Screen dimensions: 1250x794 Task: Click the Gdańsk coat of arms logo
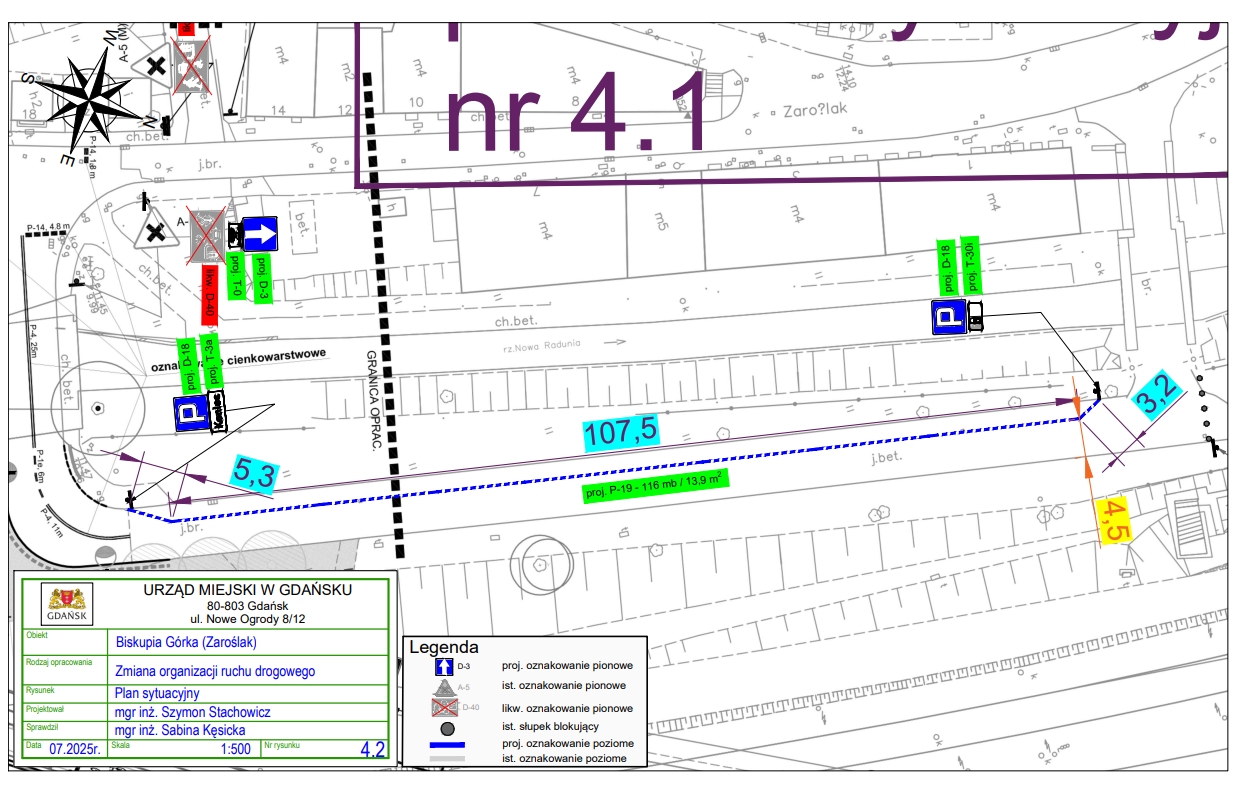(x=68, y=604)
